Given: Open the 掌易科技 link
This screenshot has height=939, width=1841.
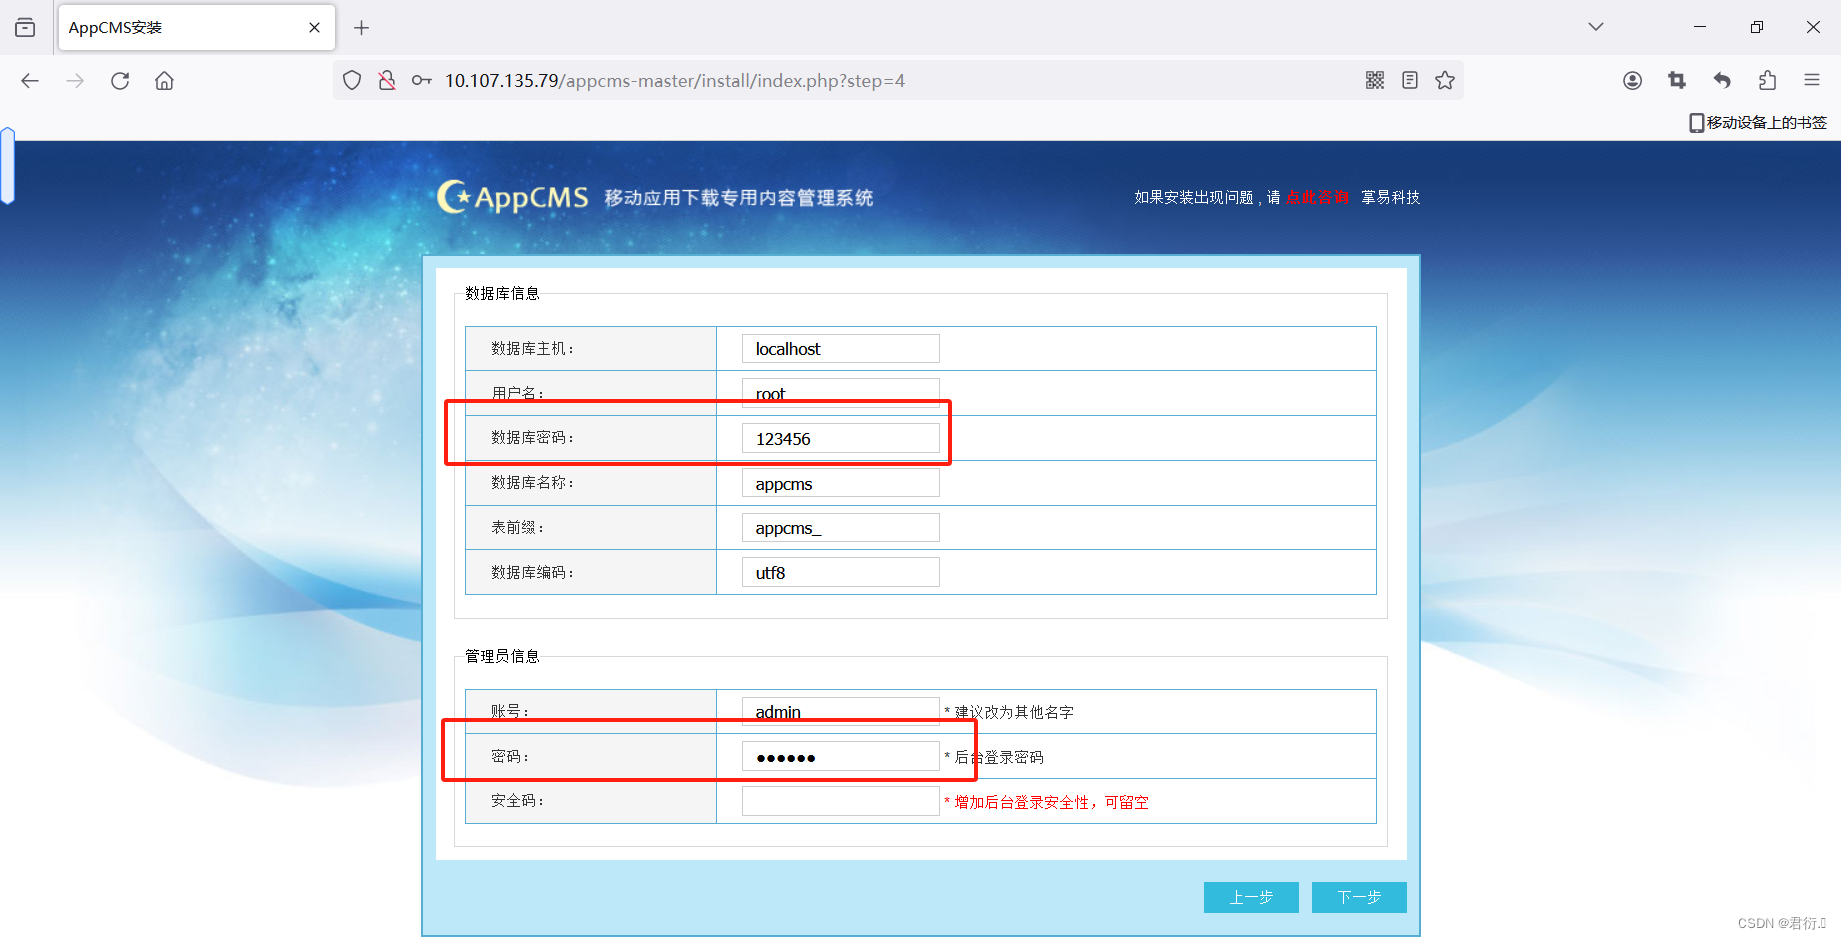Looking at the screenshot, I should 1390,197.
